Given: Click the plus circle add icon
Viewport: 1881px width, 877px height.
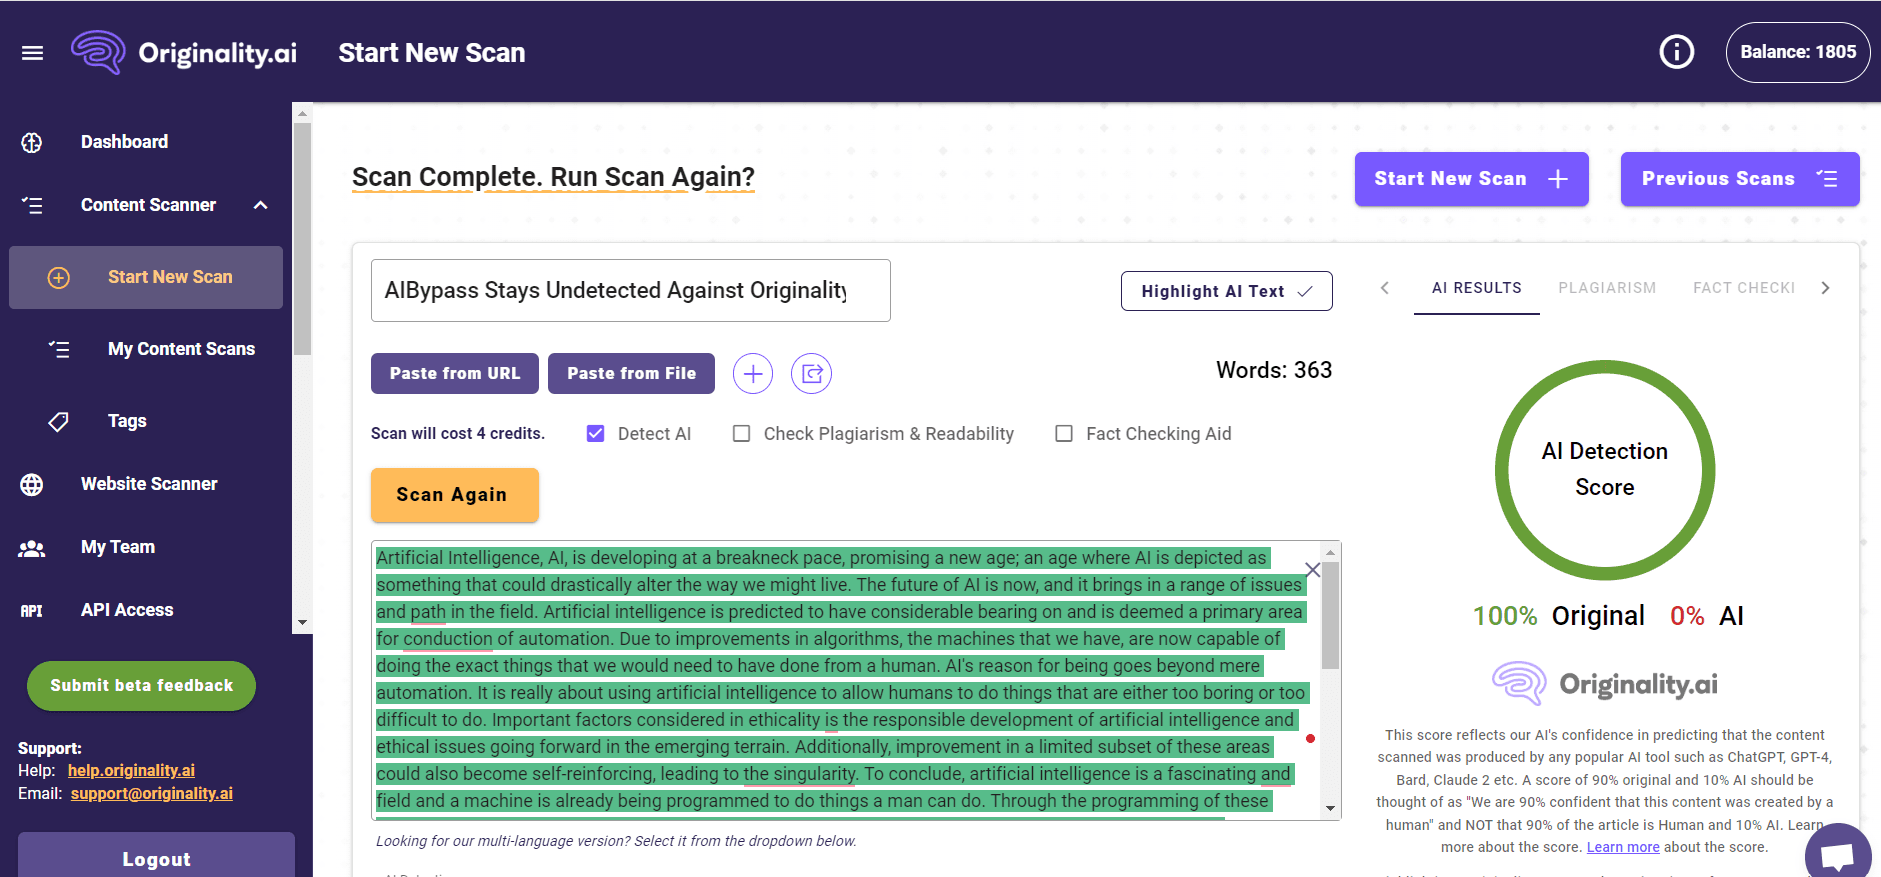Looking at the screenshot, I should [752, 374].
